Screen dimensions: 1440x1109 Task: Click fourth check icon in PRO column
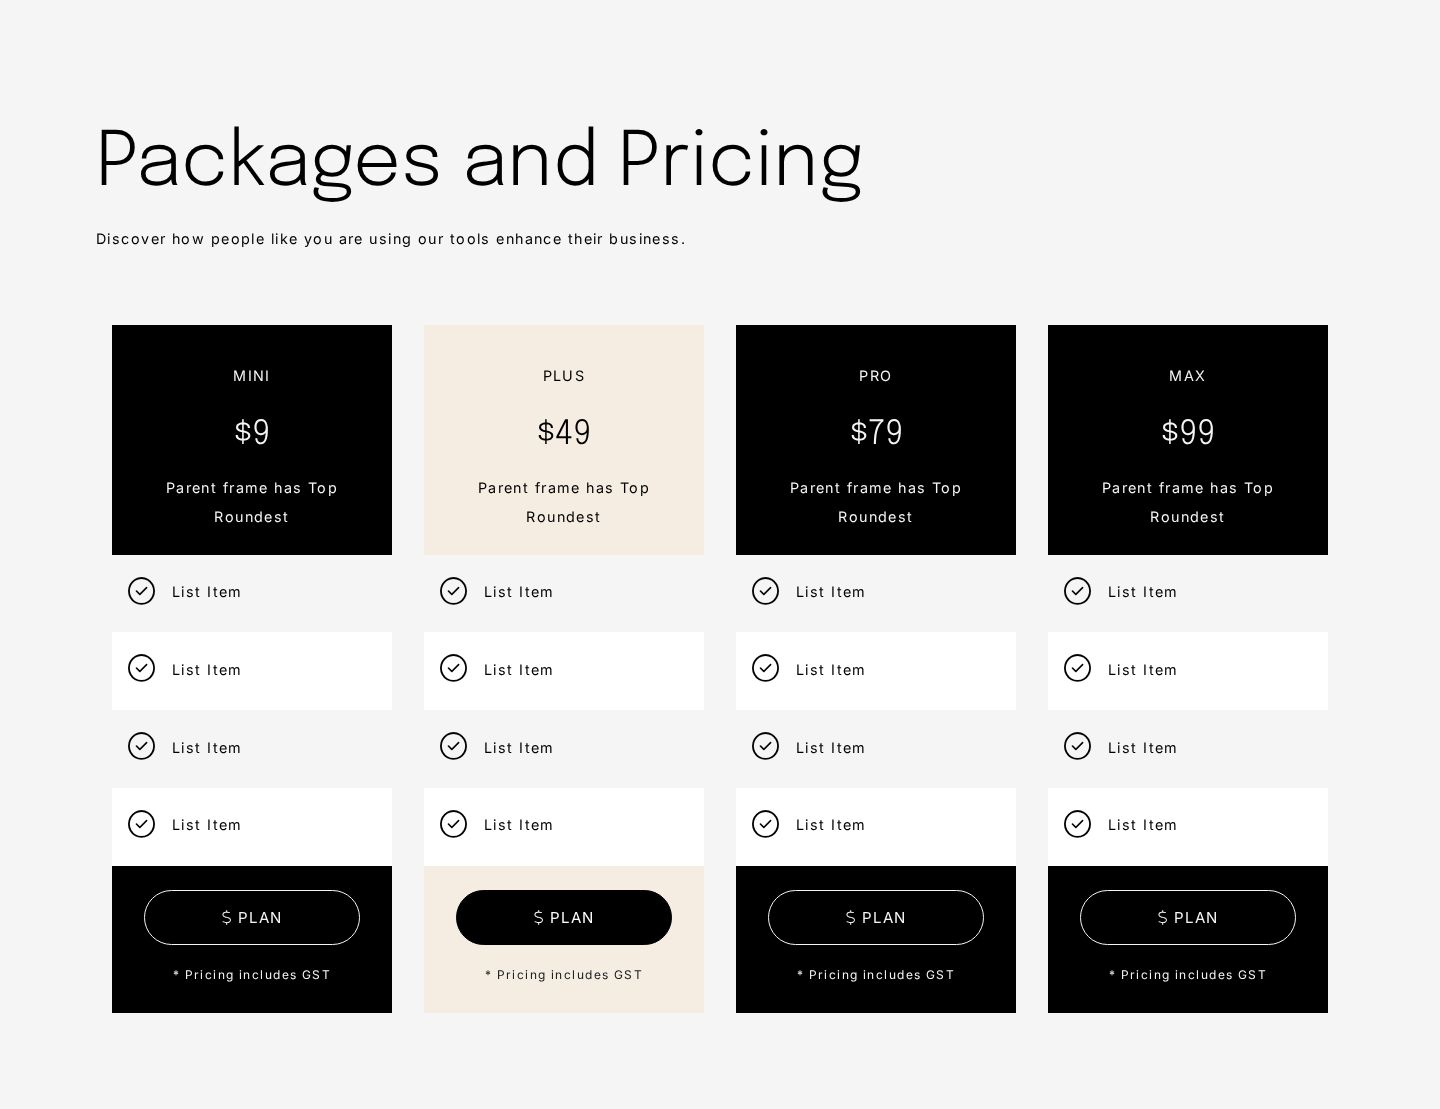[x=766, y=824]
